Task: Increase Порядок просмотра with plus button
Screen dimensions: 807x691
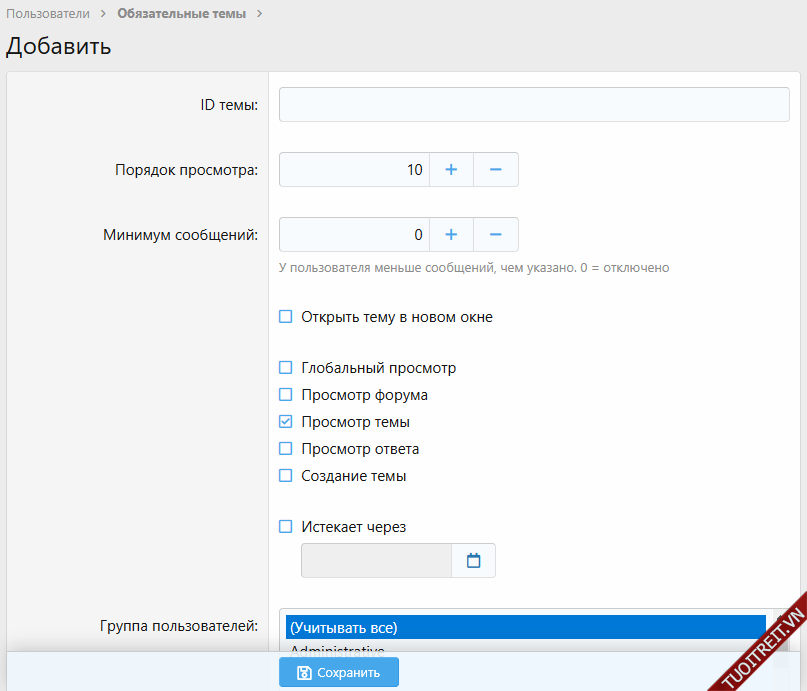Action: pos(451,170)
